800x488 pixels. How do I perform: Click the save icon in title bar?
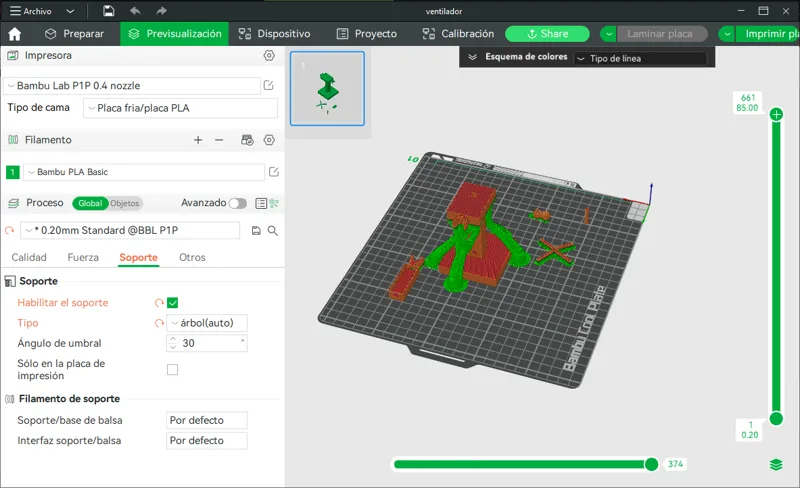(x=109, y=11)
